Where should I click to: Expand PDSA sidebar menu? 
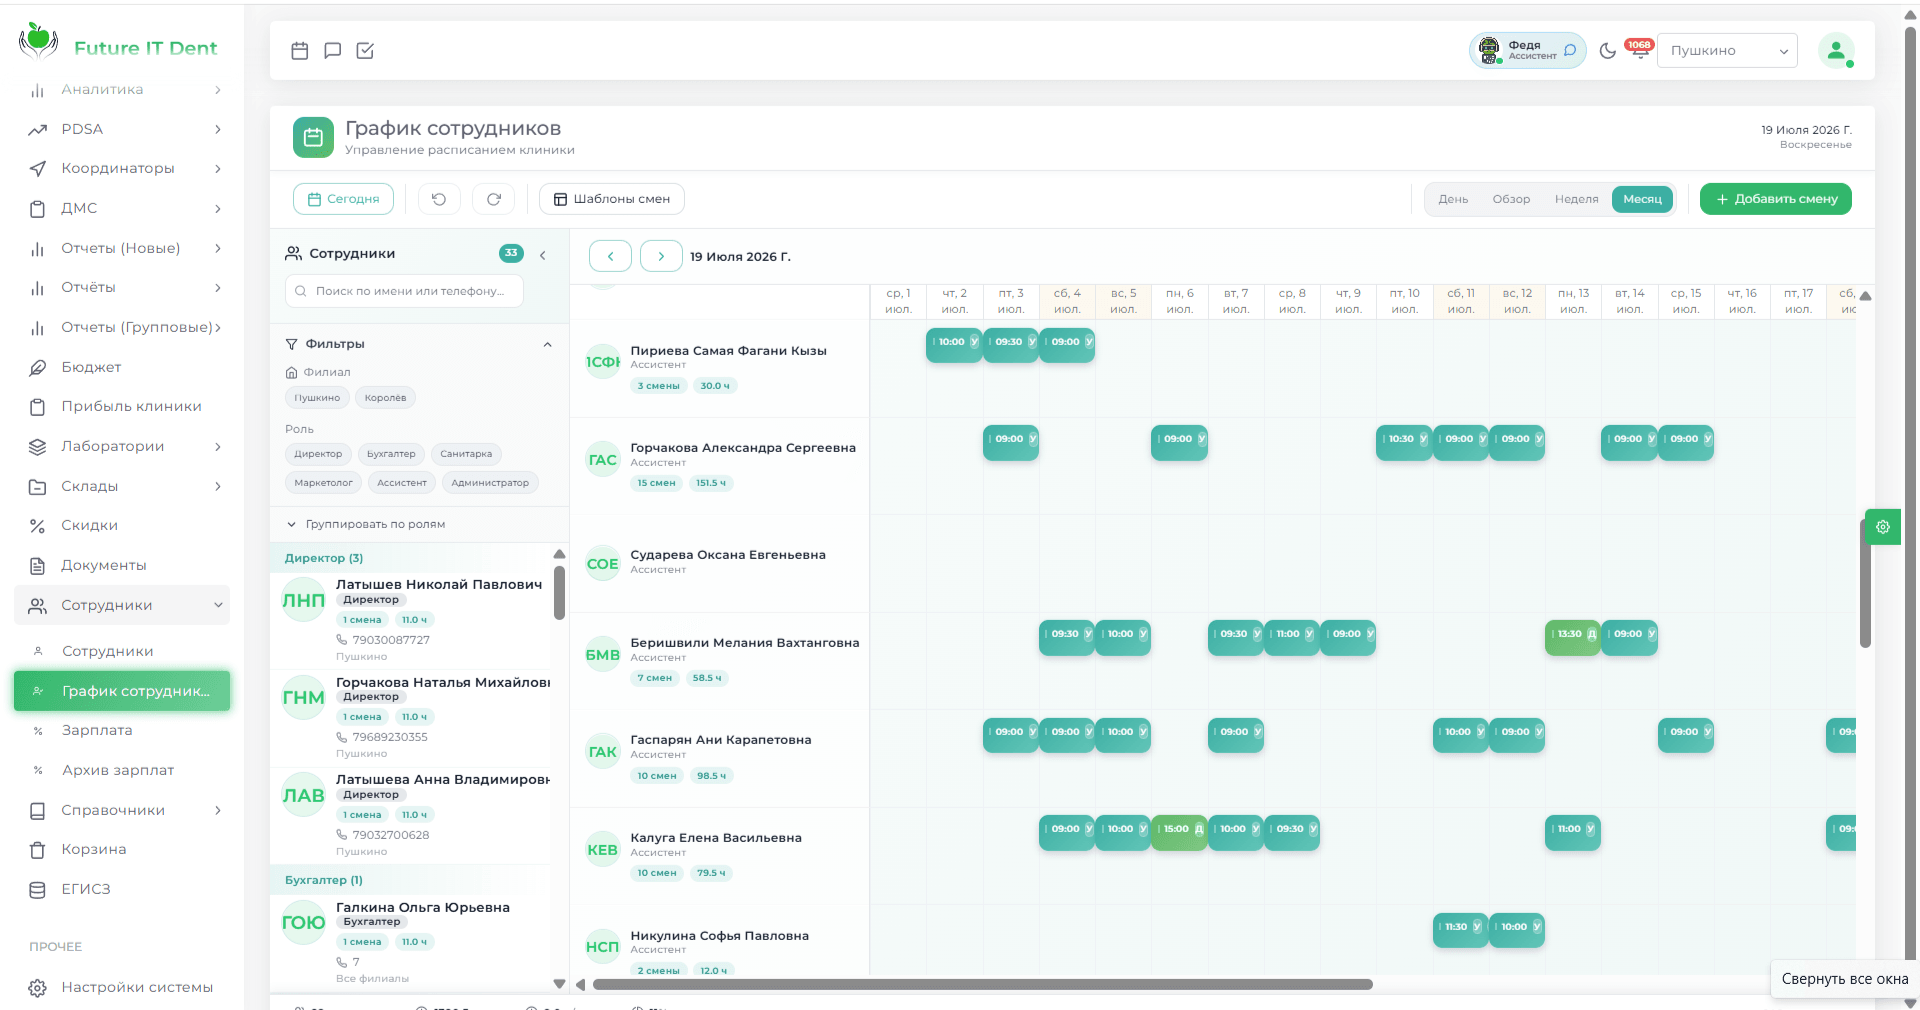point(122,129)
